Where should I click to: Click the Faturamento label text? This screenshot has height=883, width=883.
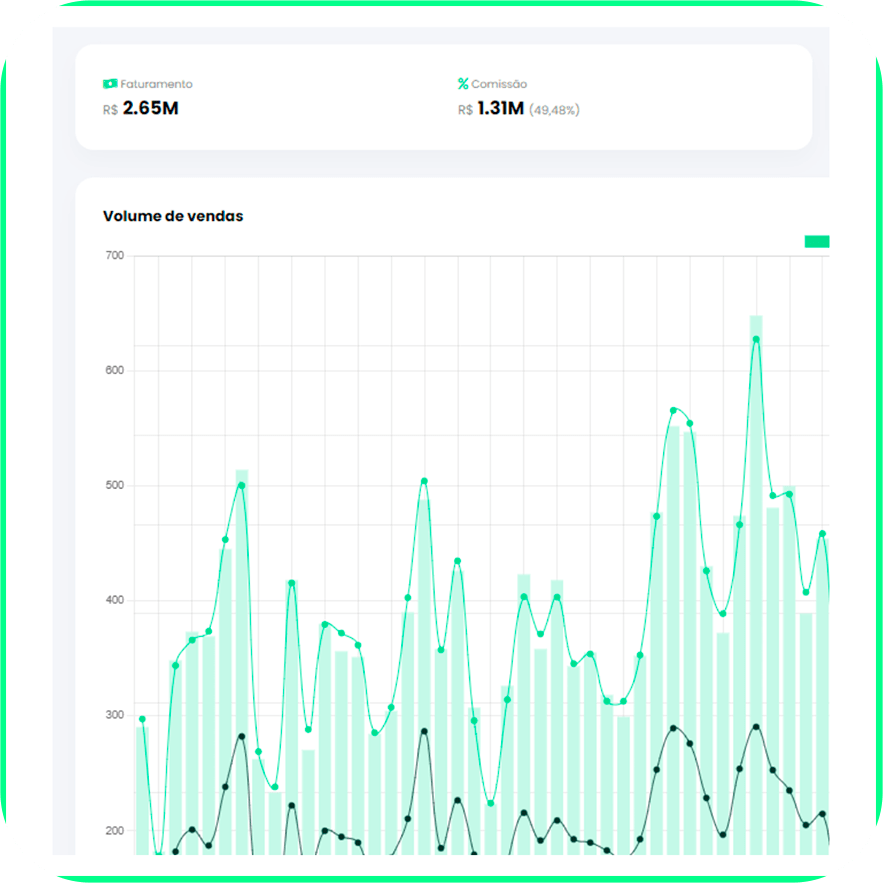click(x=156, y=84)
